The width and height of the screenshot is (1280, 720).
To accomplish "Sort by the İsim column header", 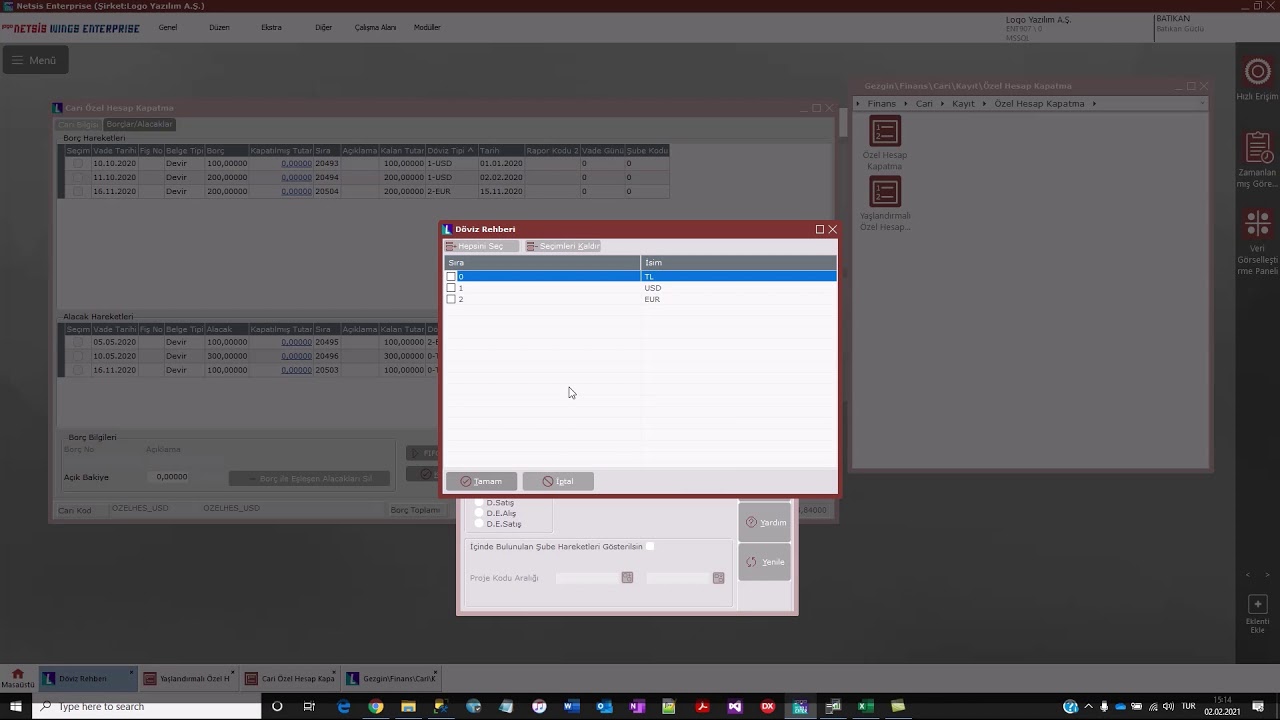I will (738, 262).
